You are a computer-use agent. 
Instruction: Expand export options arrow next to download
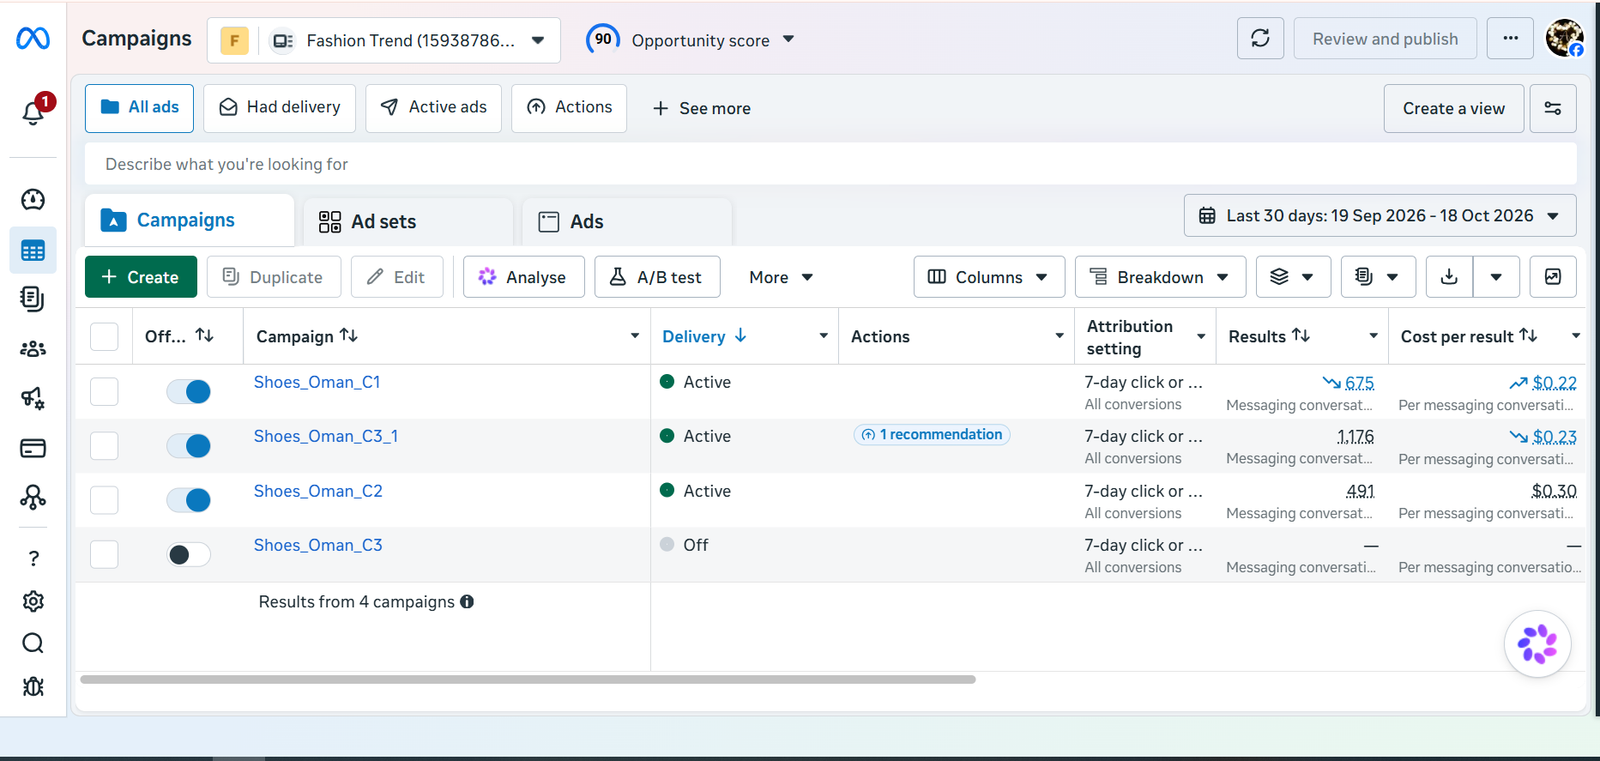(1496, 277)
